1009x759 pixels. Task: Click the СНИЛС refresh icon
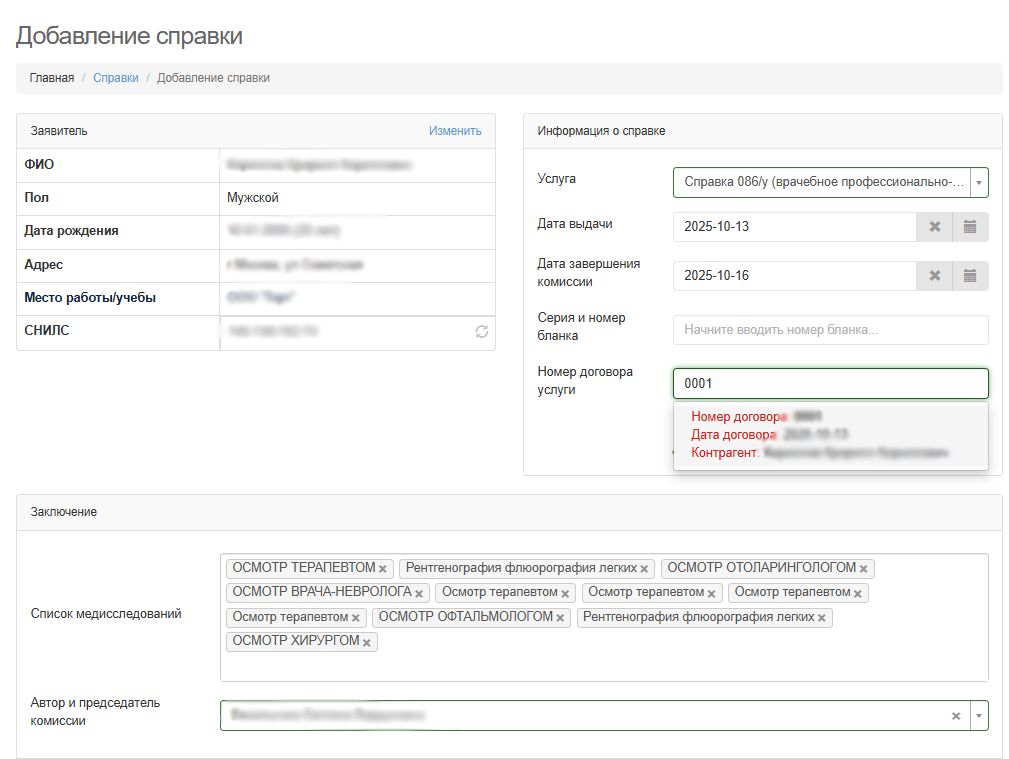(481, 332)
